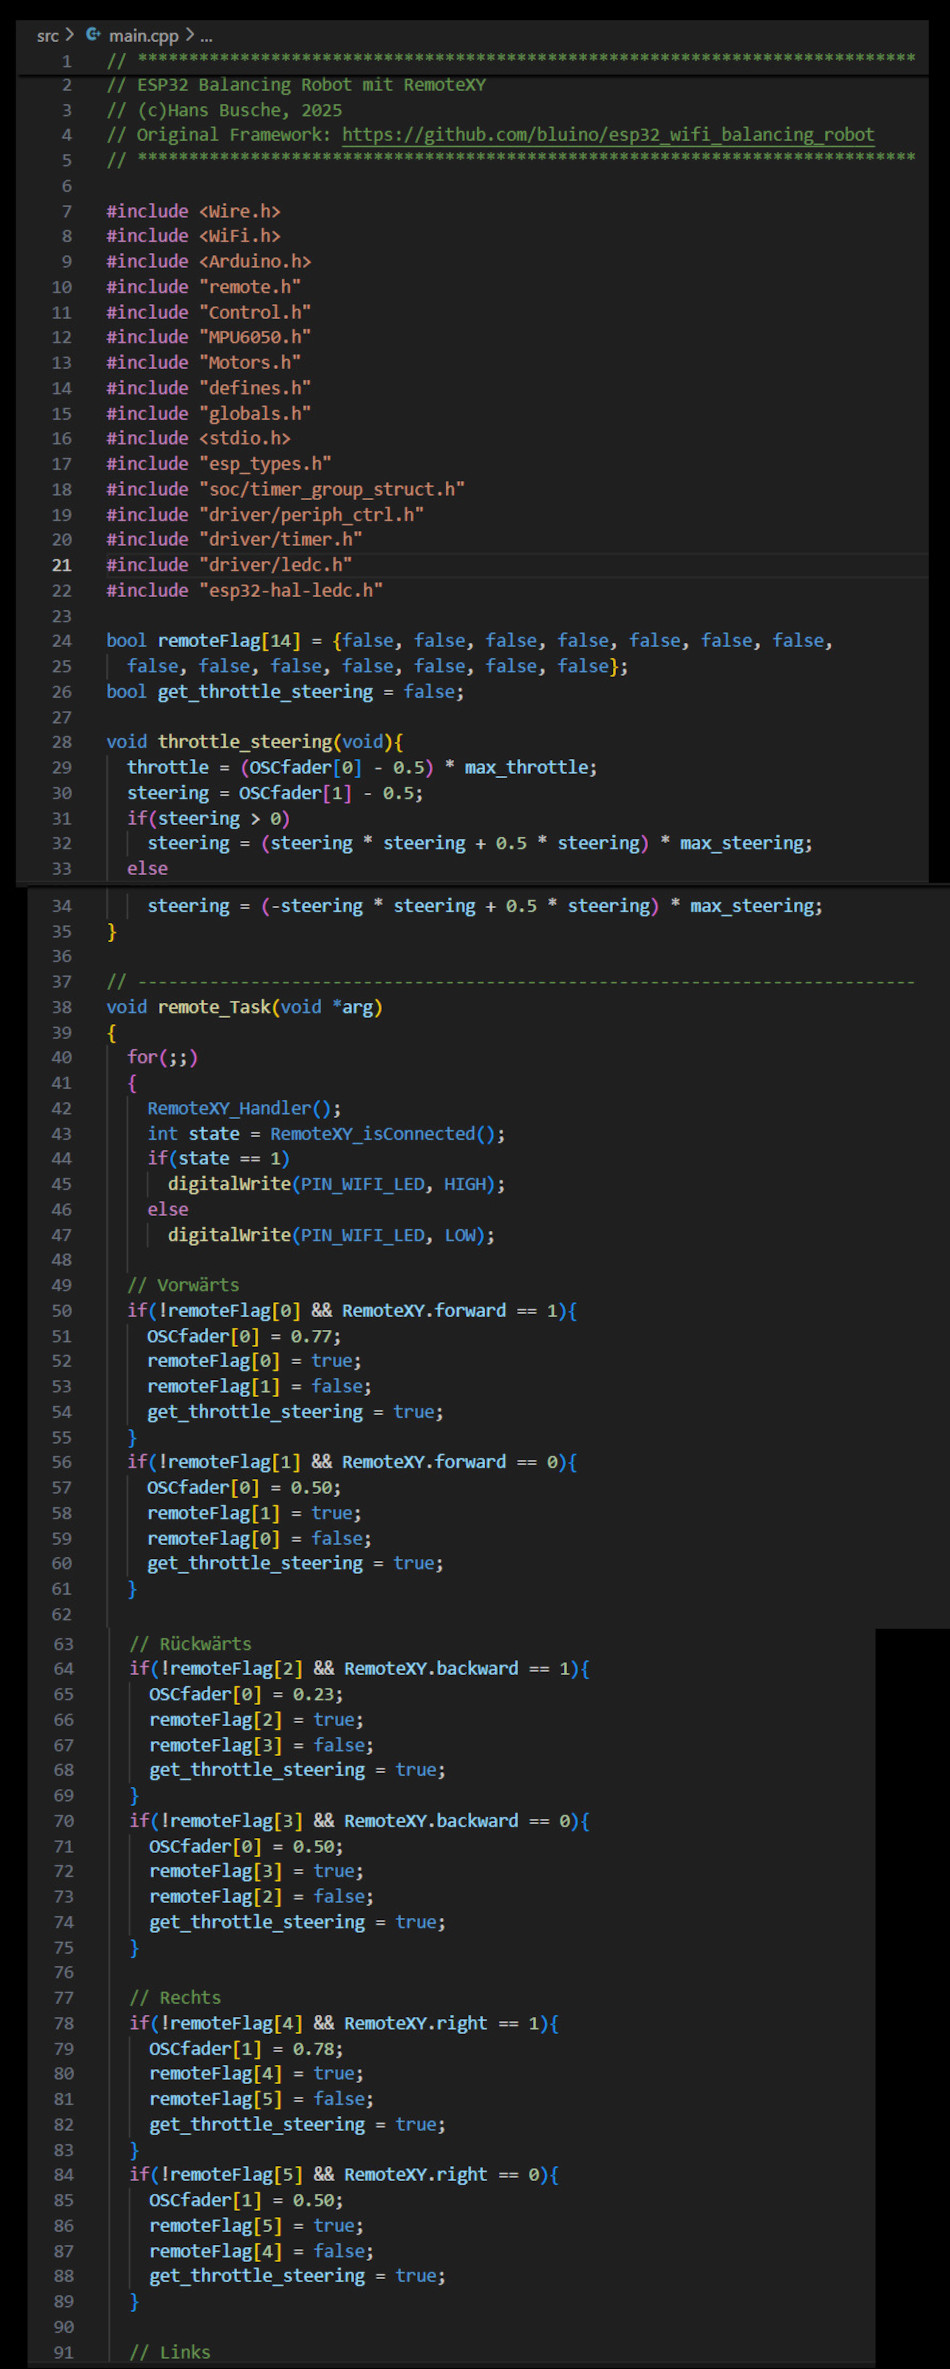Click 'int state = RemoteXY_isConnected();' line
950x2369 pixels.
pyautogui.click(x=326, y=1134)
